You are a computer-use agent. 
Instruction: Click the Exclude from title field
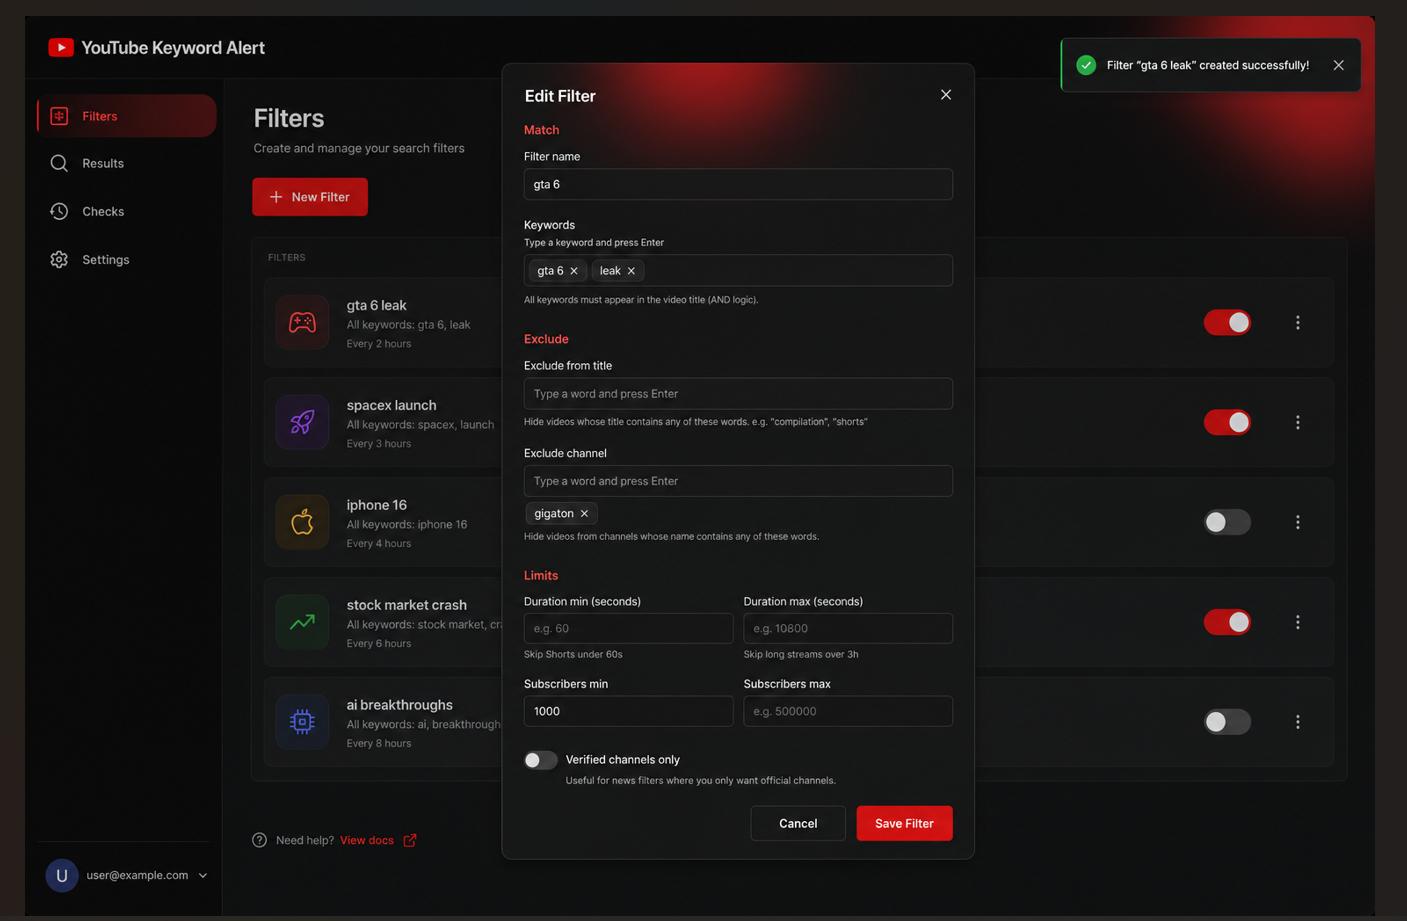pos(738,393)
